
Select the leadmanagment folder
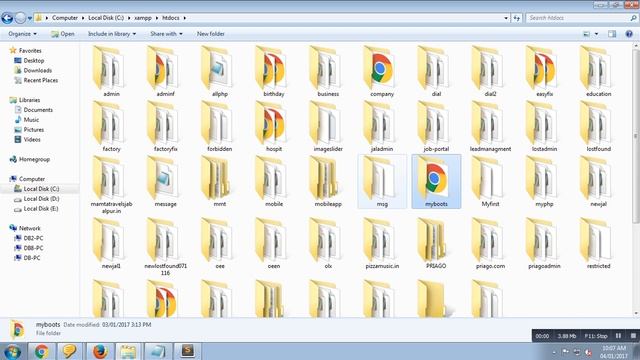(x=490, y=127)
